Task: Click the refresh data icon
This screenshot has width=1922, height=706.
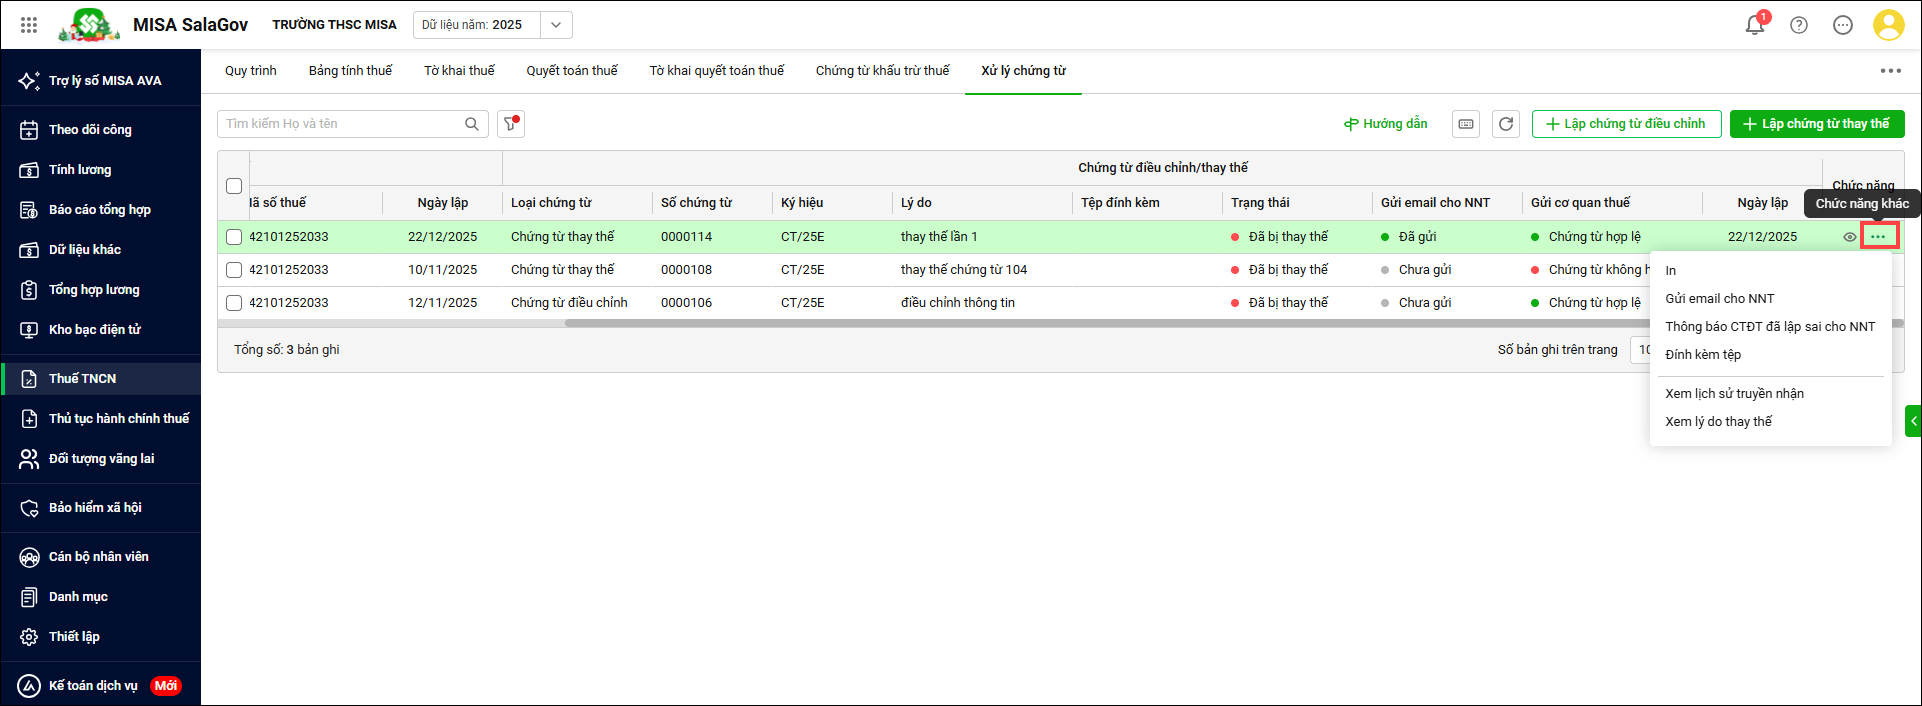Action: [x=1506, y=124]
